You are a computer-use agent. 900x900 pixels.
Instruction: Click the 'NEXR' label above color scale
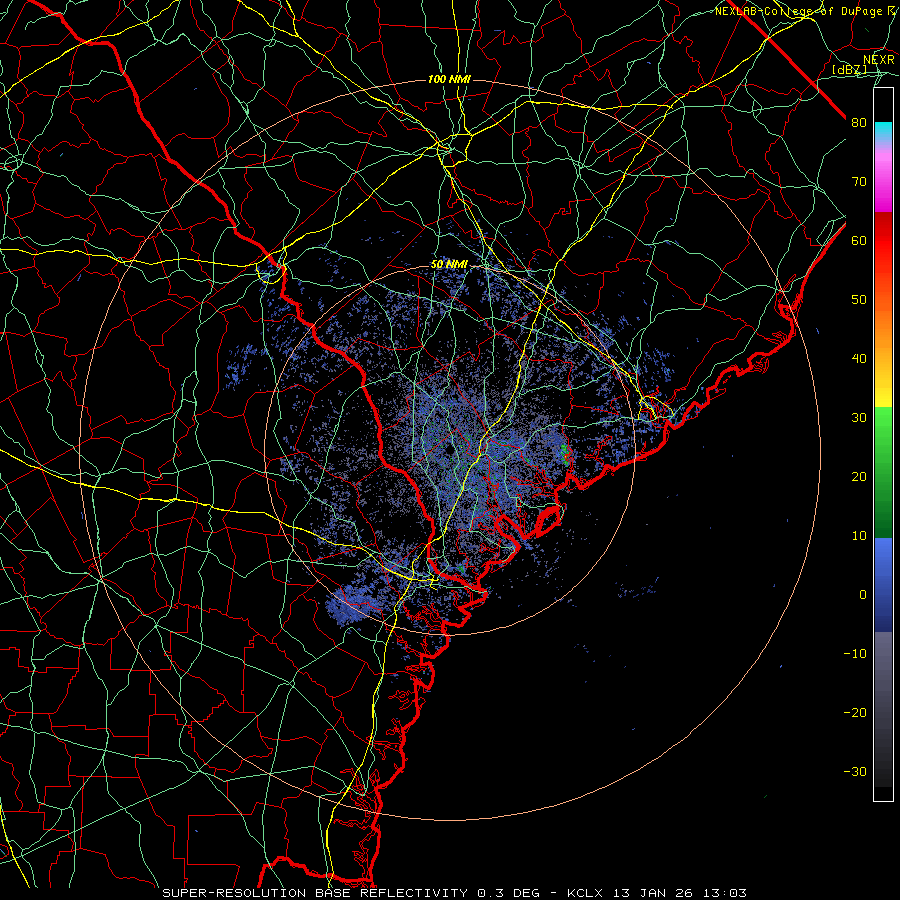879,60
